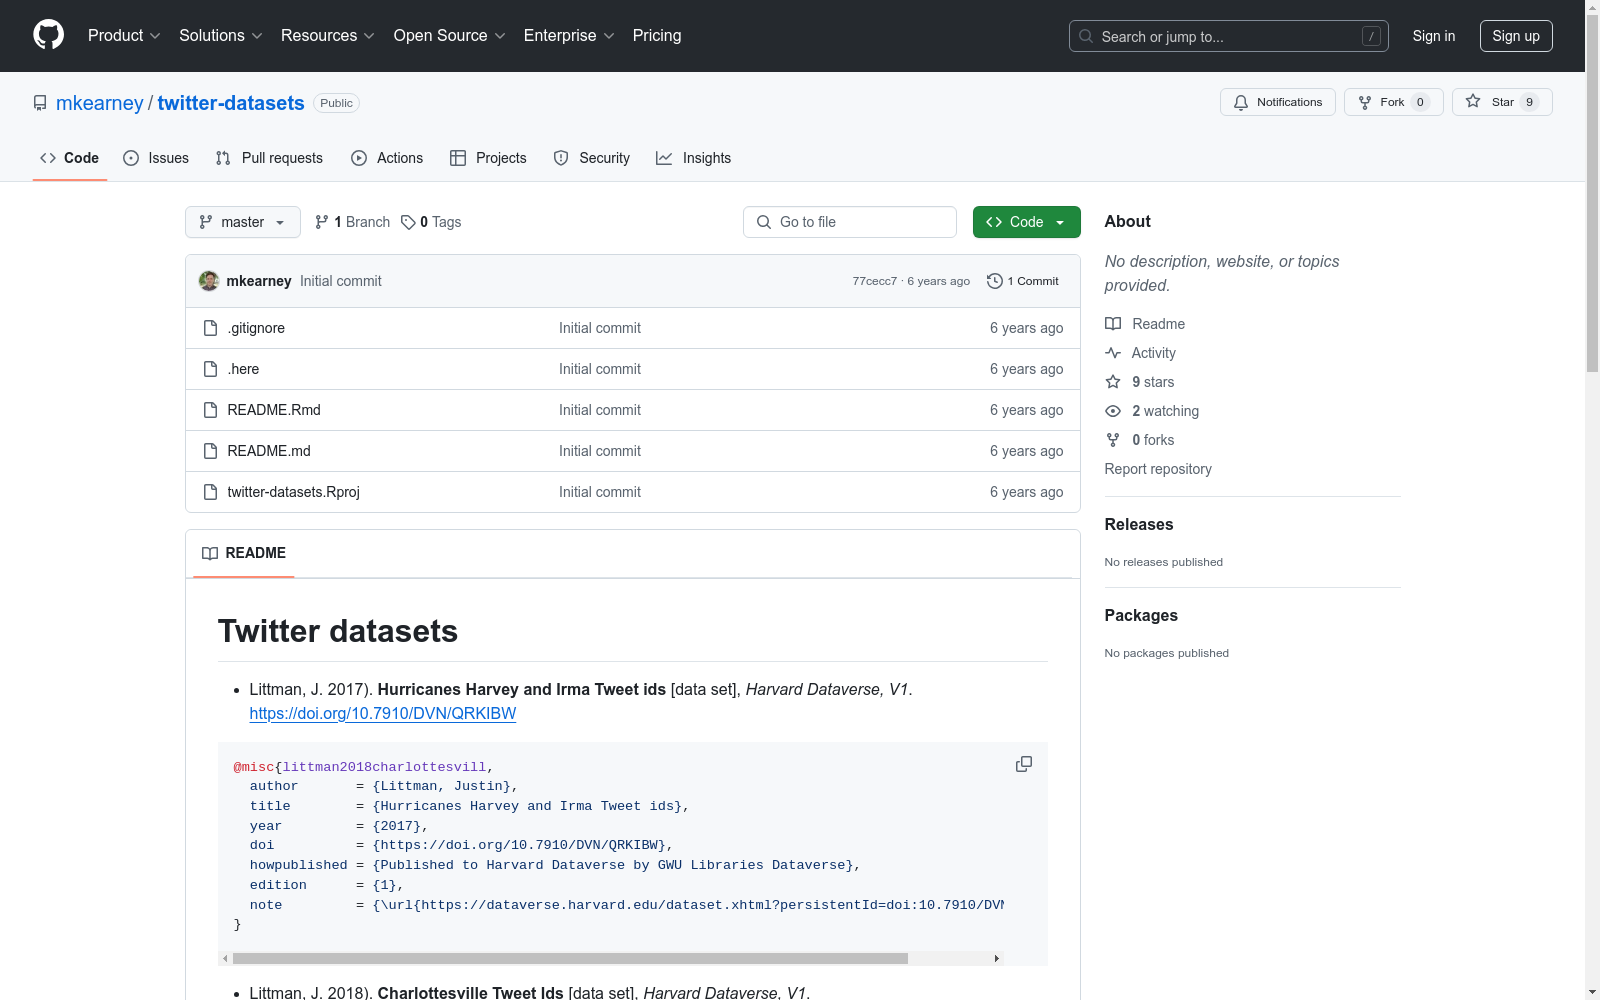
Task: Switch to the Projects tab
Action: point(488,158)
